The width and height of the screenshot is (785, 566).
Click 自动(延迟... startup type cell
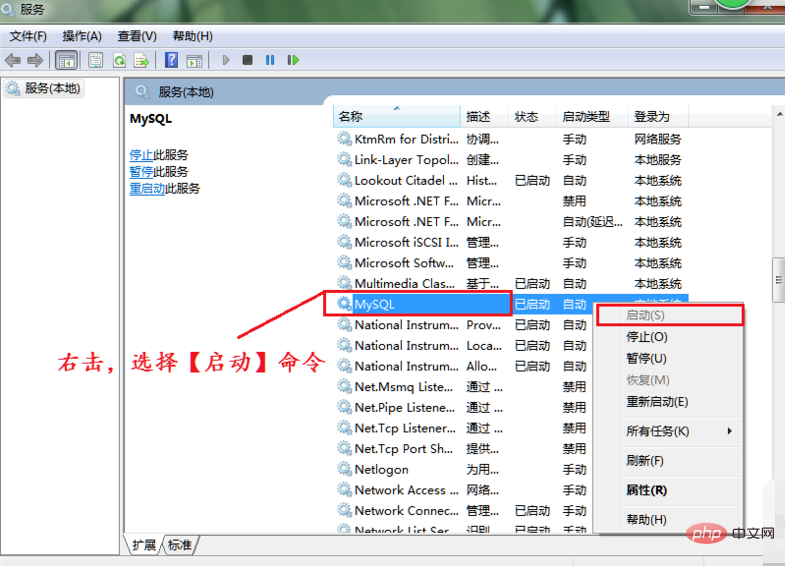tap(592, 222)
